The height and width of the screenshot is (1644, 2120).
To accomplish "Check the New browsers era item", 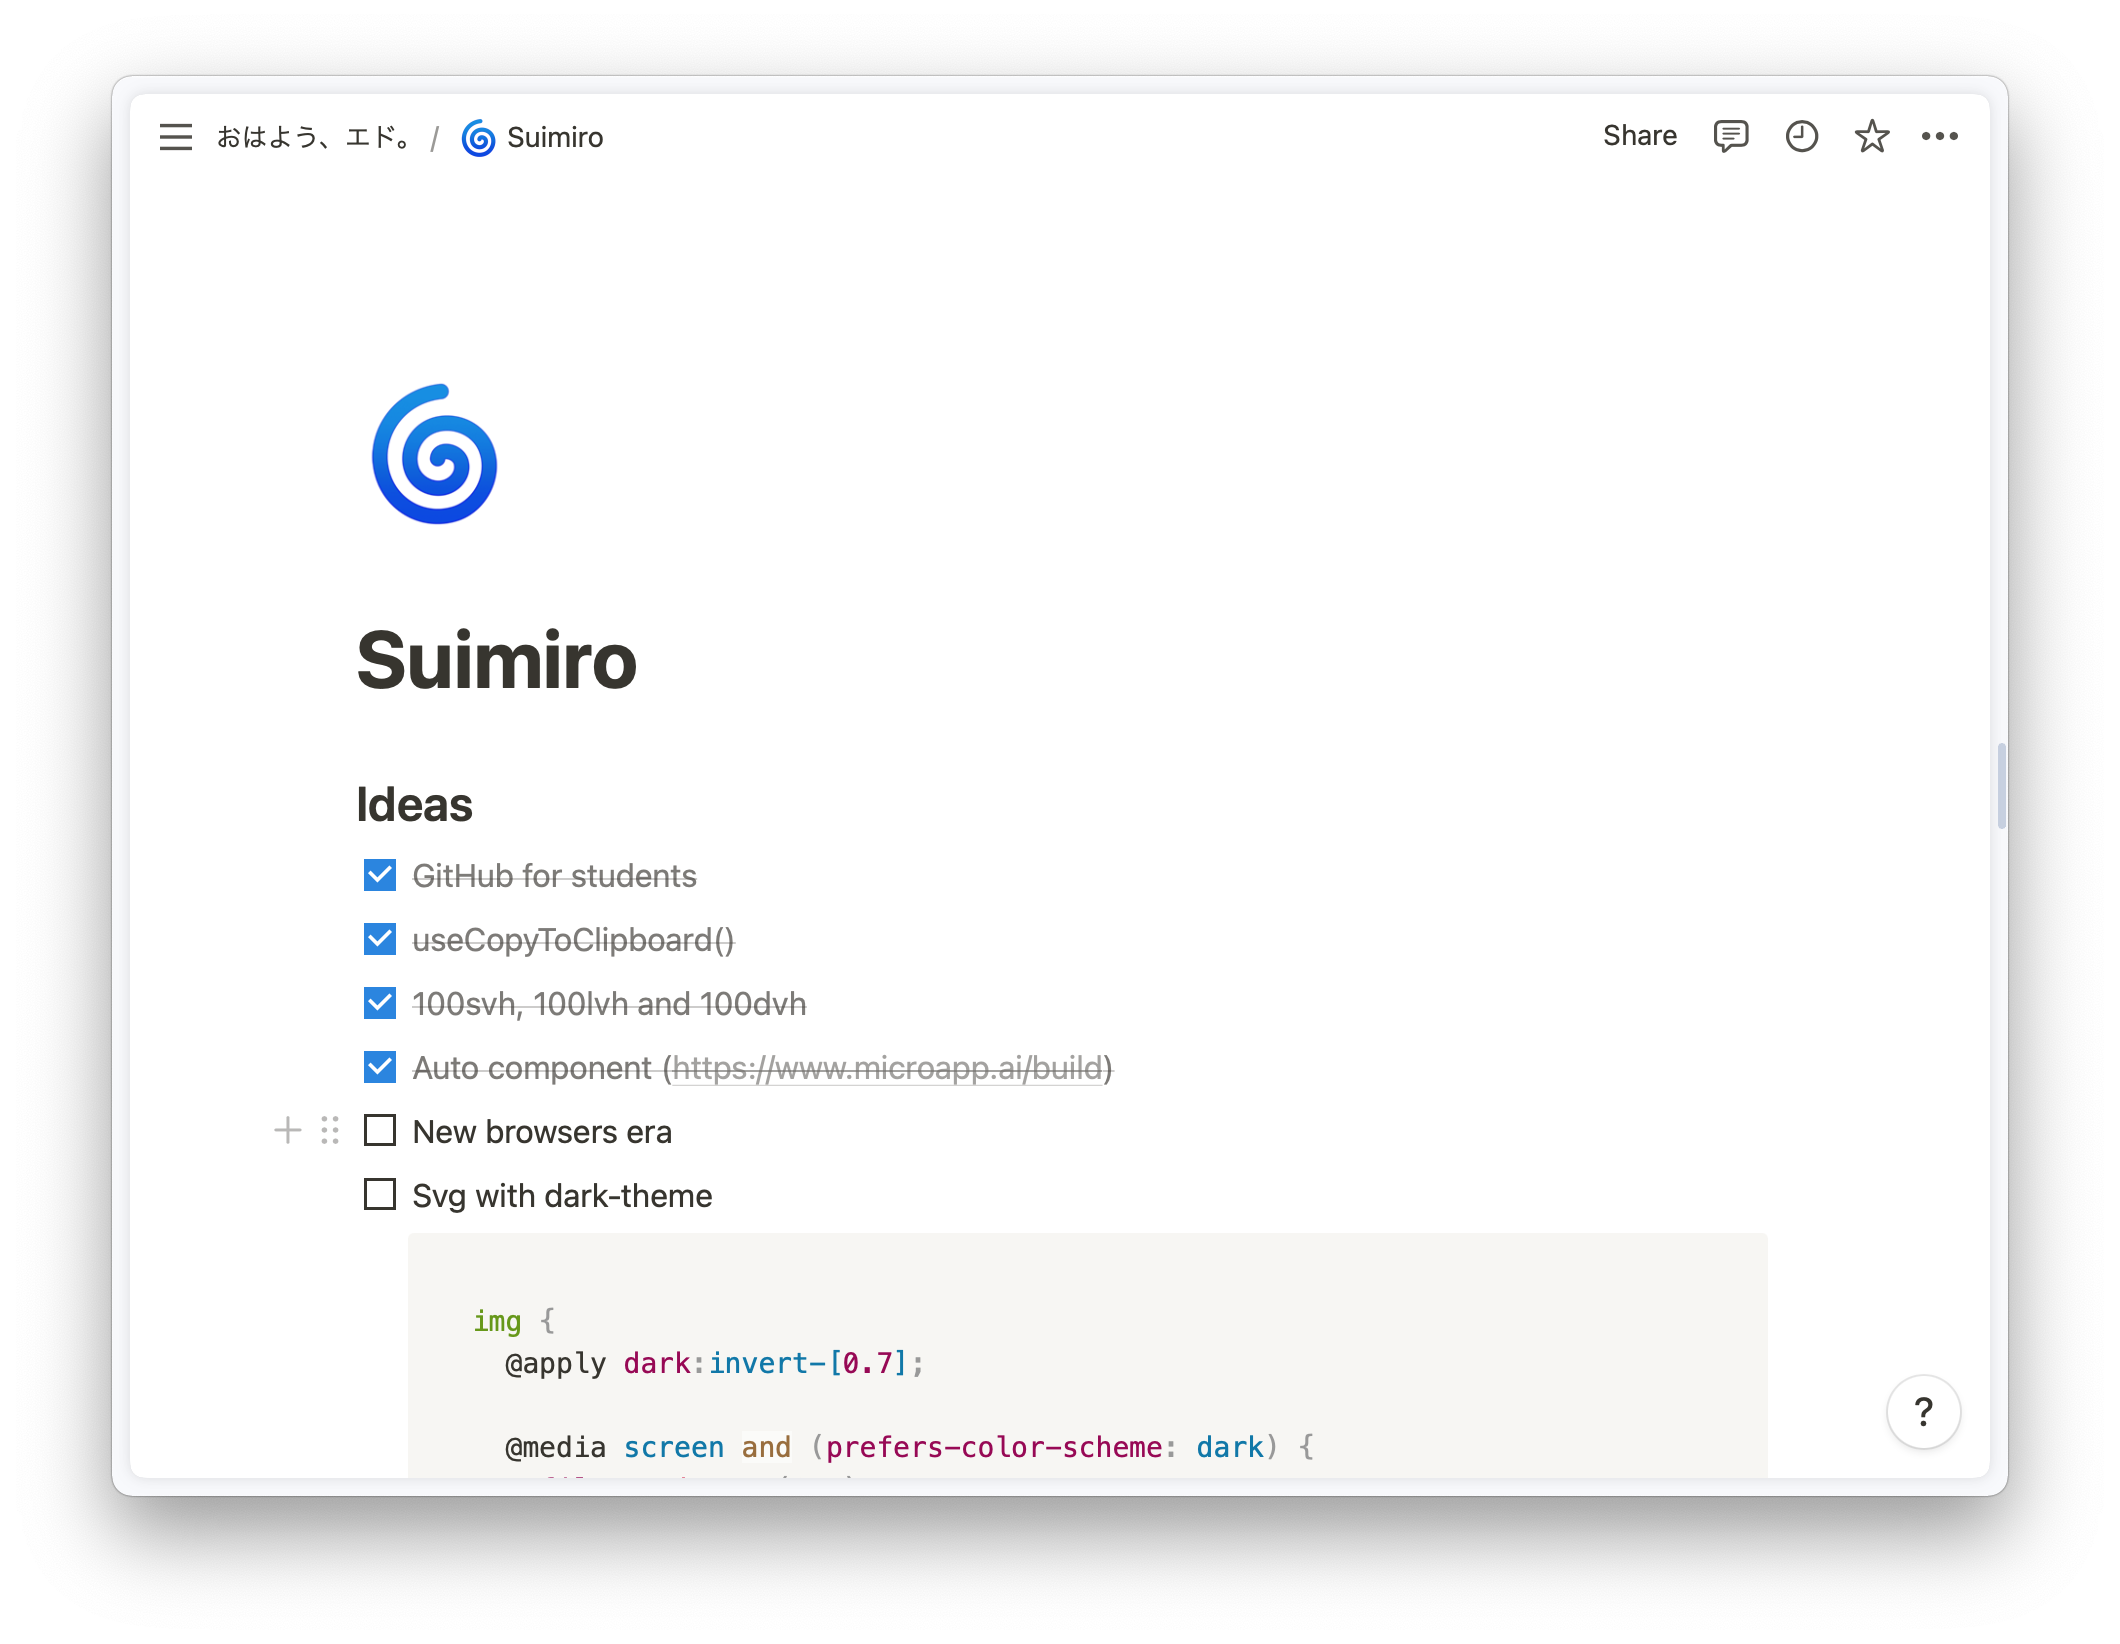I will pos(380,1131).
